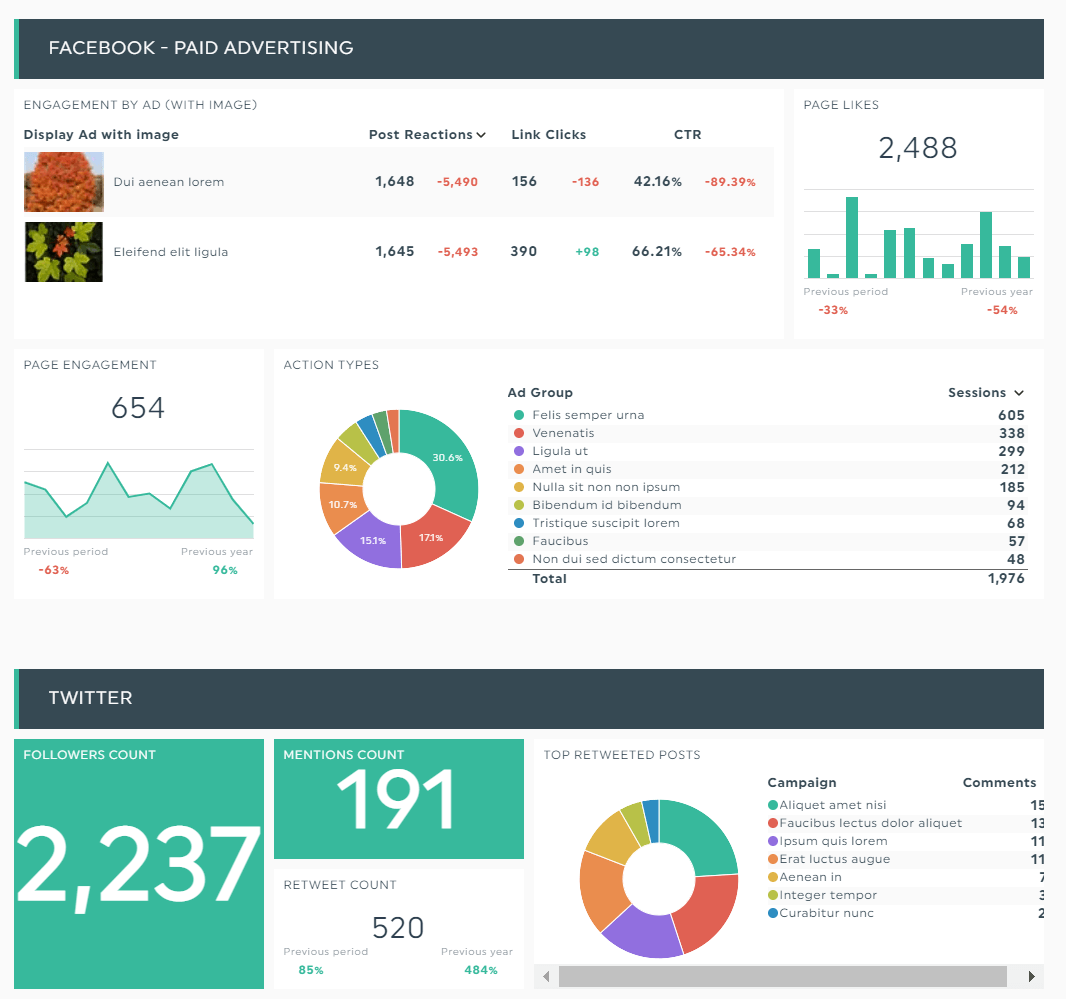Click the -136 link clicks change
The width and height of the screenshot is (1066, 999).
[585, 182]
